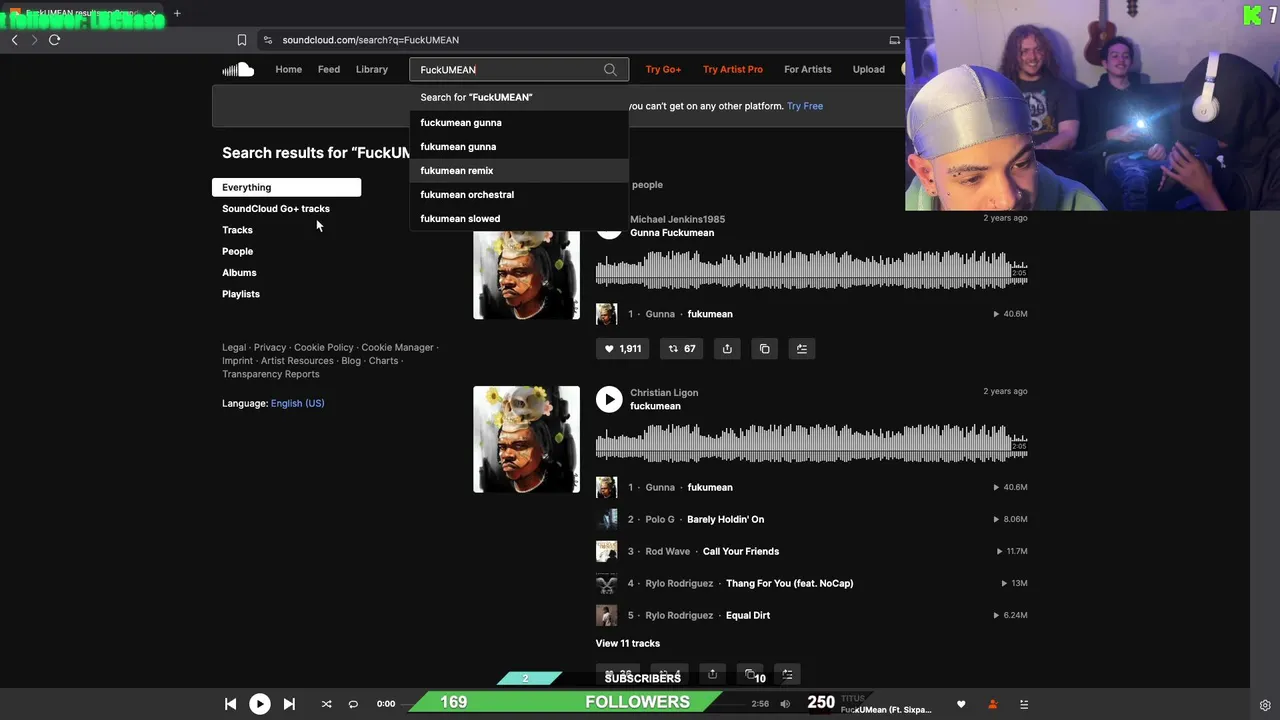Click Try Artist Pro link
The image size is (1280, 720).
point(733,70)
